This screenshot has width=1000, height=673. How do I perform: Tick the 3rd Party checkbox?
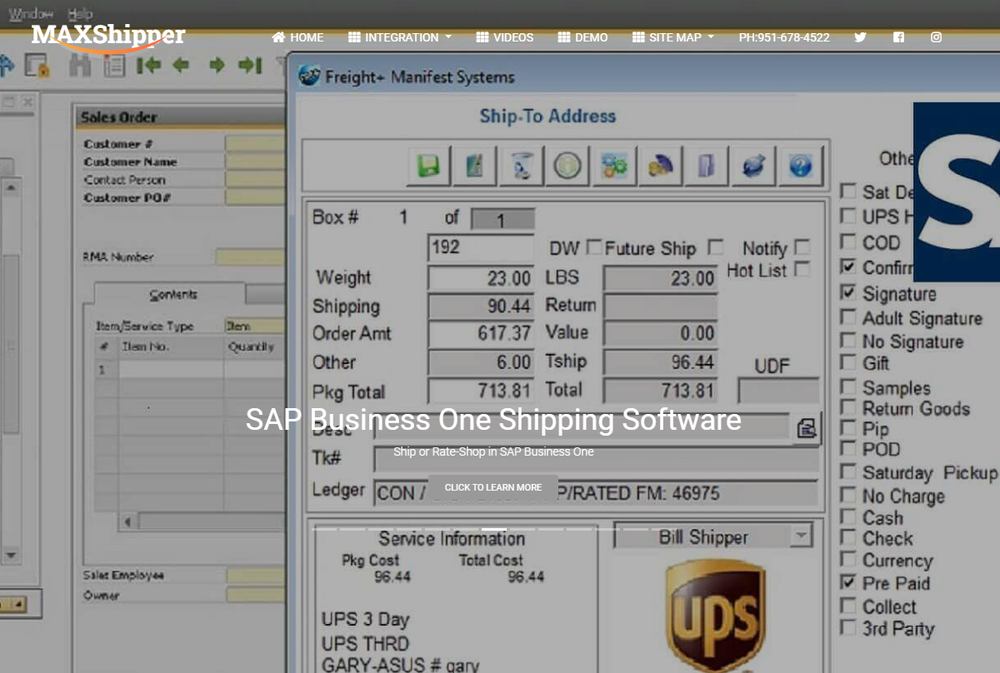pyautogui.click(x=848, y=627)
